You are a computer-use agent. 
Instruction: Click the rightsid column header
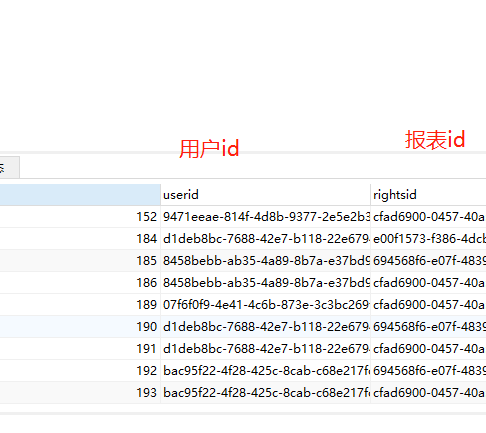(x=428, y=195)
